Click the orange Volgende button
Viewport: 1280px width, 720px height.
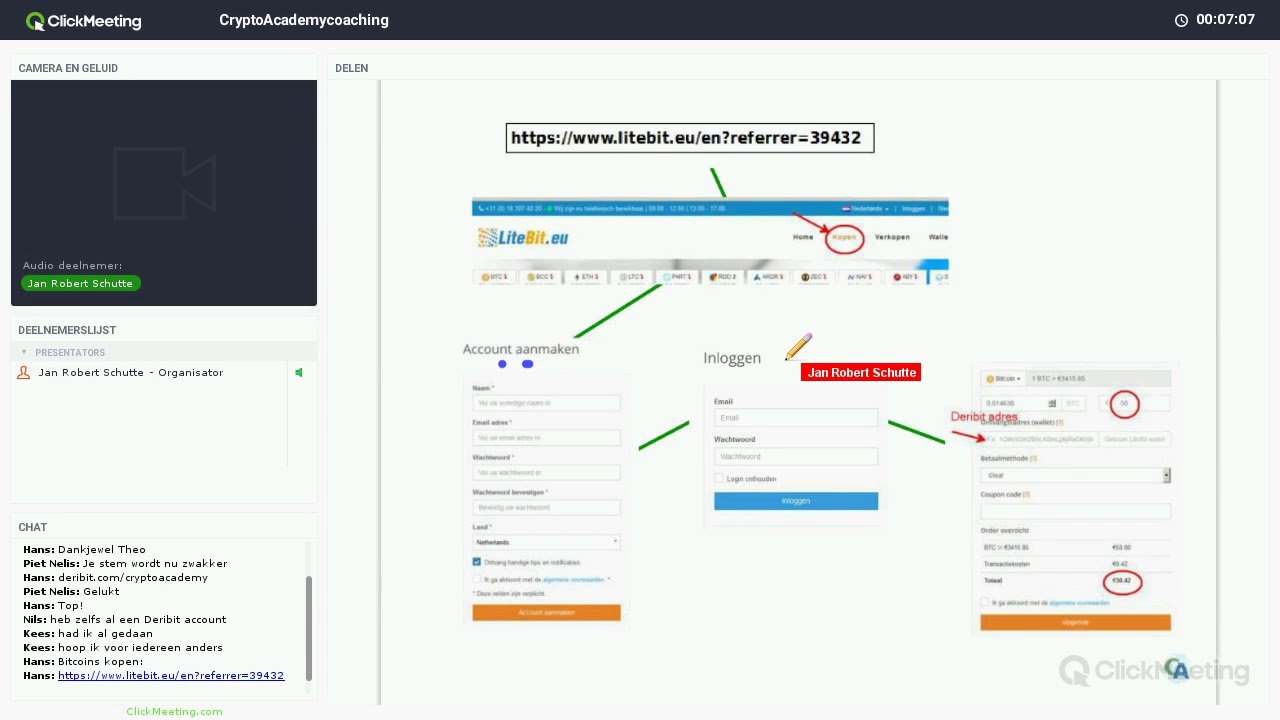pos(1076,622)
